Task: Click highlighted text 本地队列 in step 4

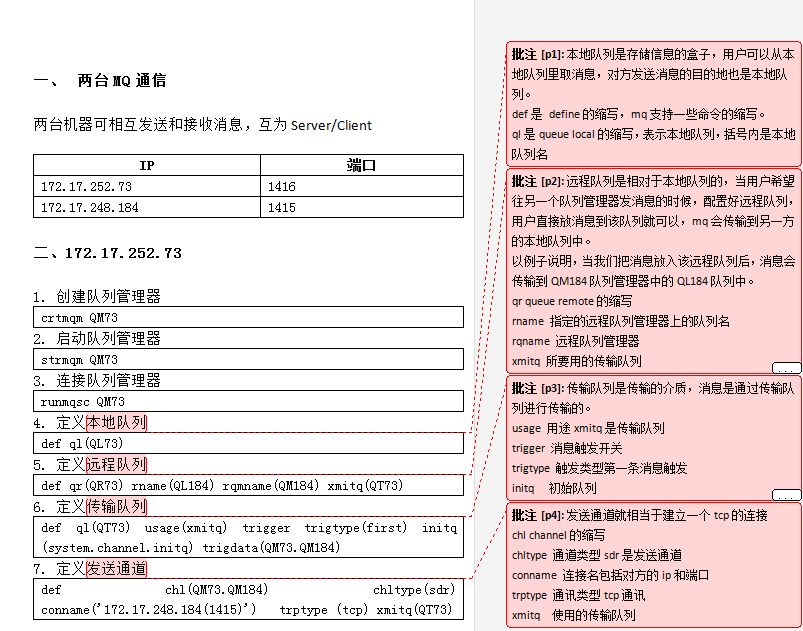Action: (117, 423)
